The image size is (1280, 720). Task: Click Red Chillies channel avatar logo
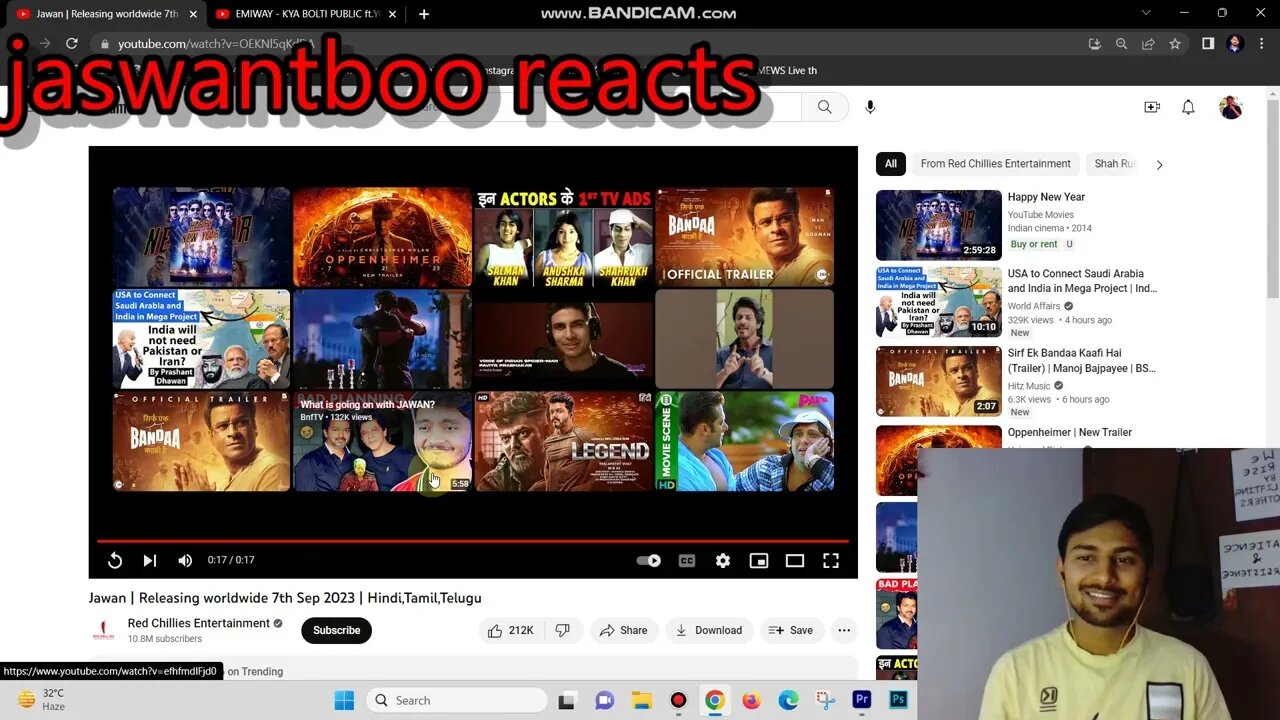tap(104, 630)
